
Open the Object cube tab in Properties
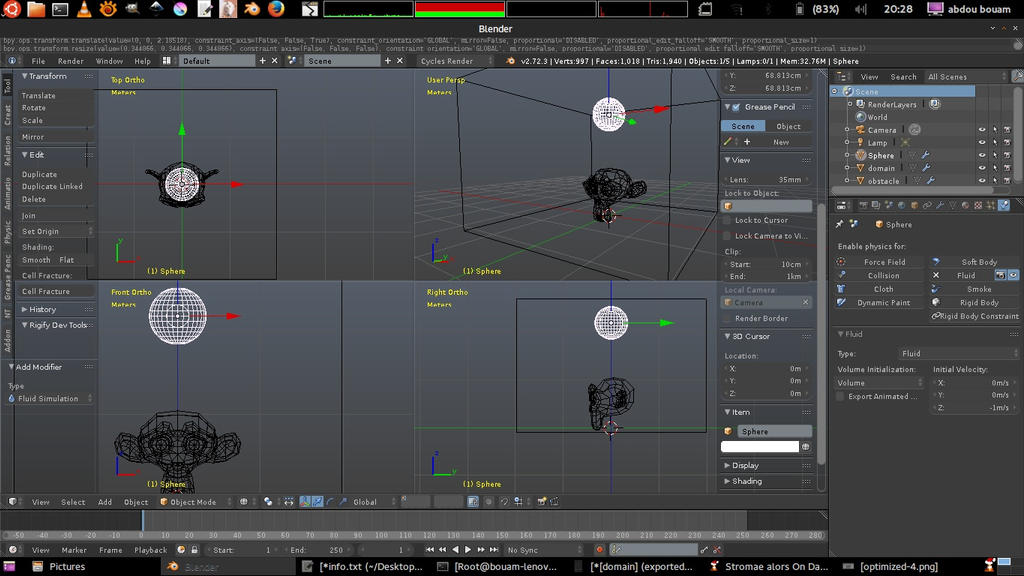(915, 205)
